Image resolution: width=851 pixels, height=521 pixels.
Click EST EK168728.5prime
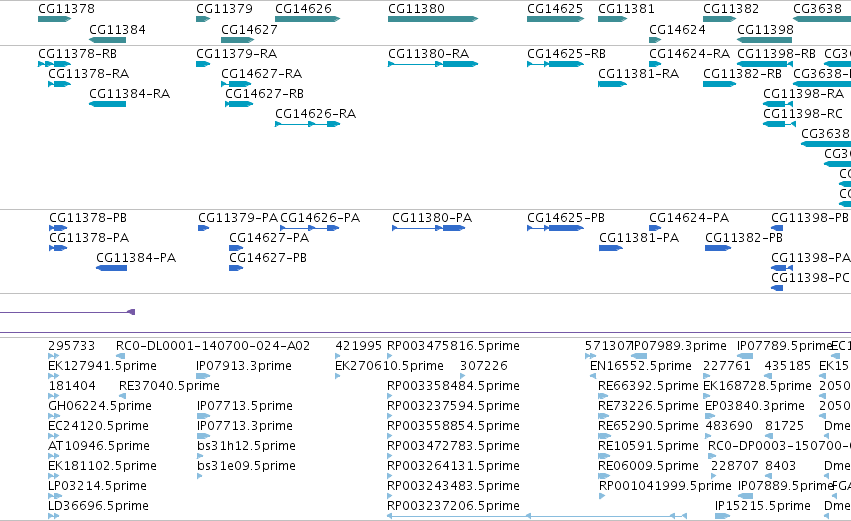click(758, 386)
